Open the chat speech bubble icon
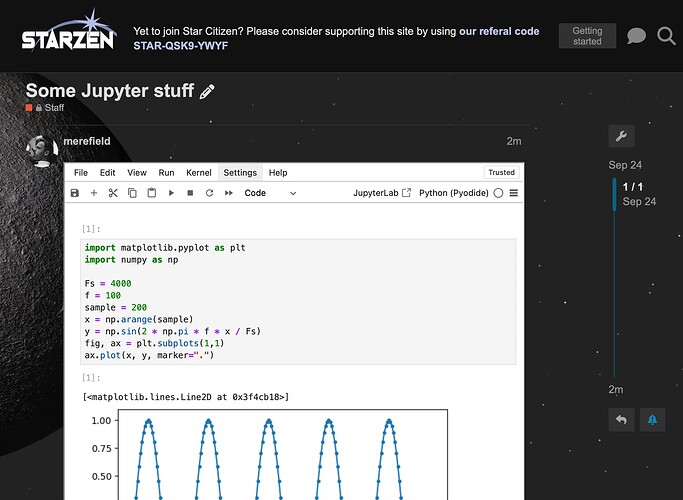 click(636, 36)
